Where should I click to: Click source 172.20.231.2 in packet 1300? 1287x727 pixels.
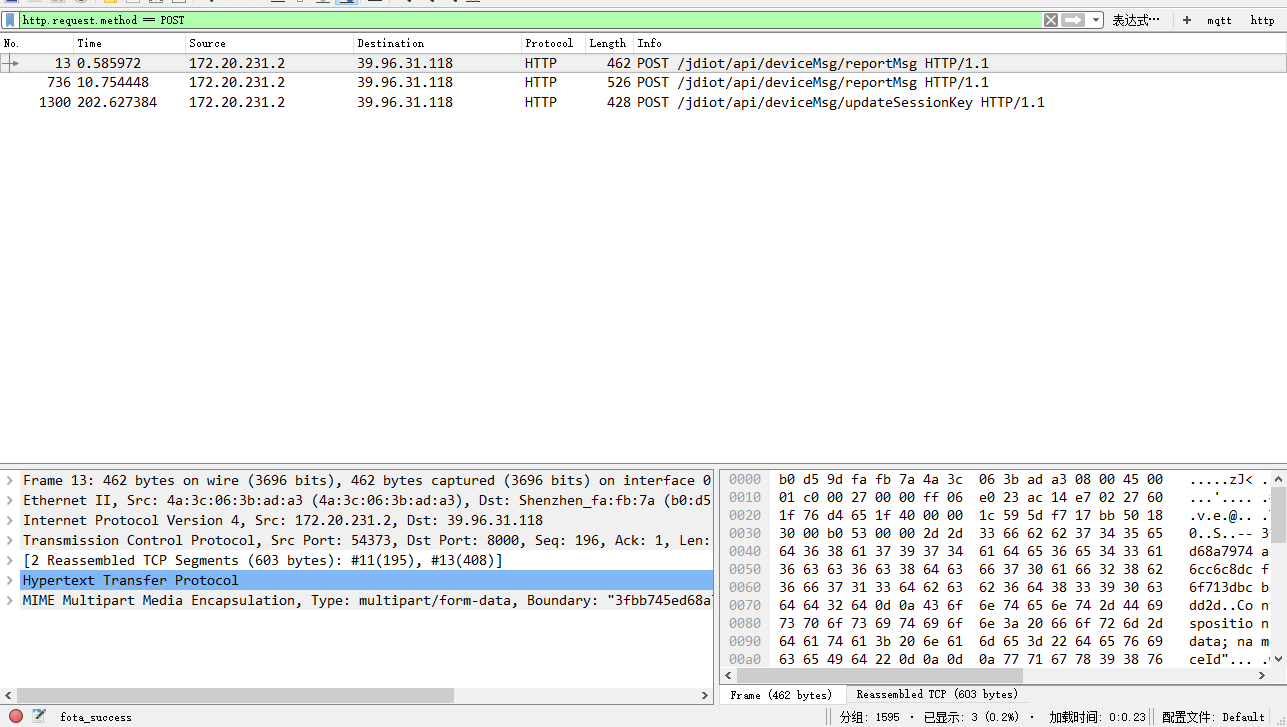pyautogui.click(x=237, y=102)
